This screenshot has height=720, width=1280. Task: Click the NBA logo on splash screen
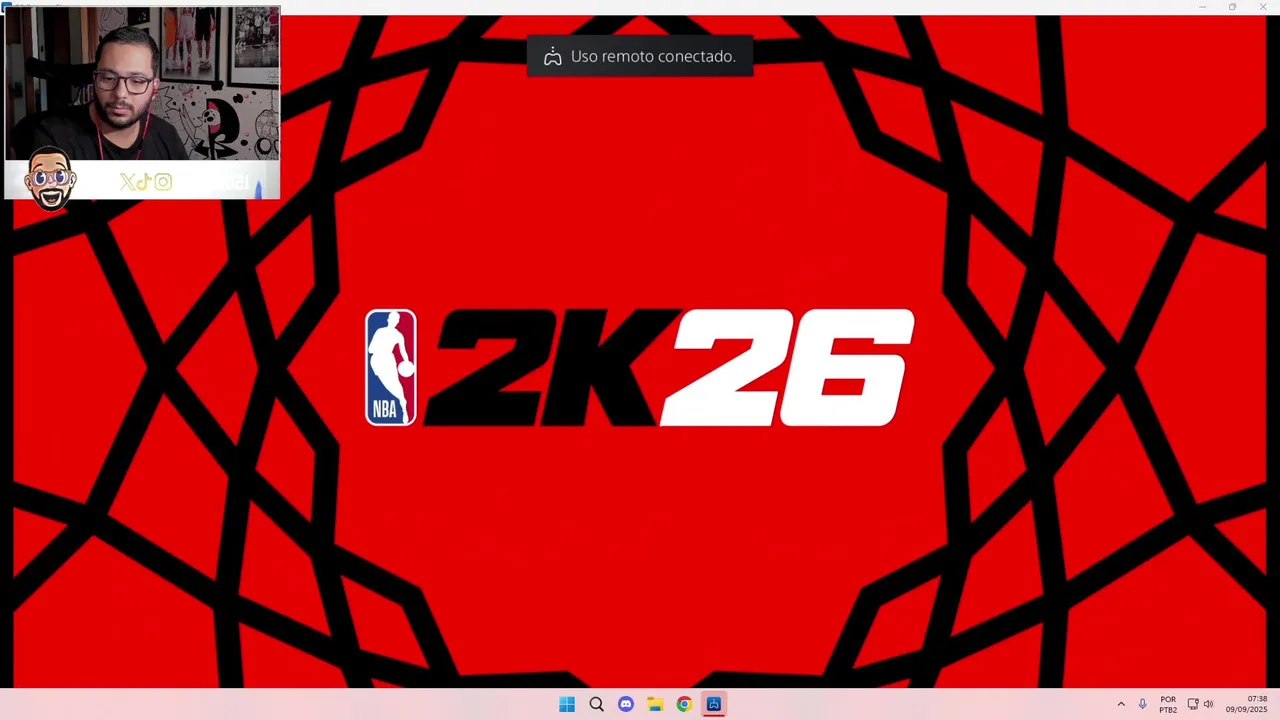click(x=391, y=367)
